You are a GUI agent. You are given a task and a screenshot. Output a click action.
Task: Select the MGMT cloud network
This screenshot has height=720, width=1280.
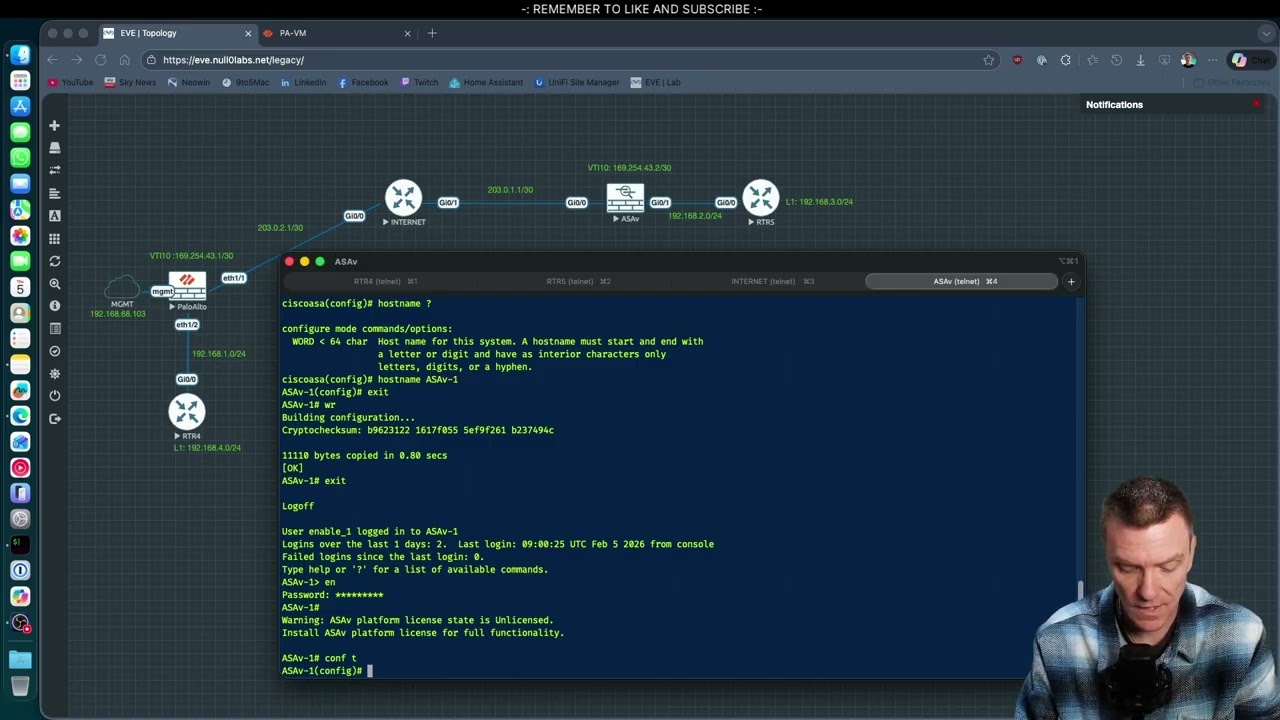[122, 289]
